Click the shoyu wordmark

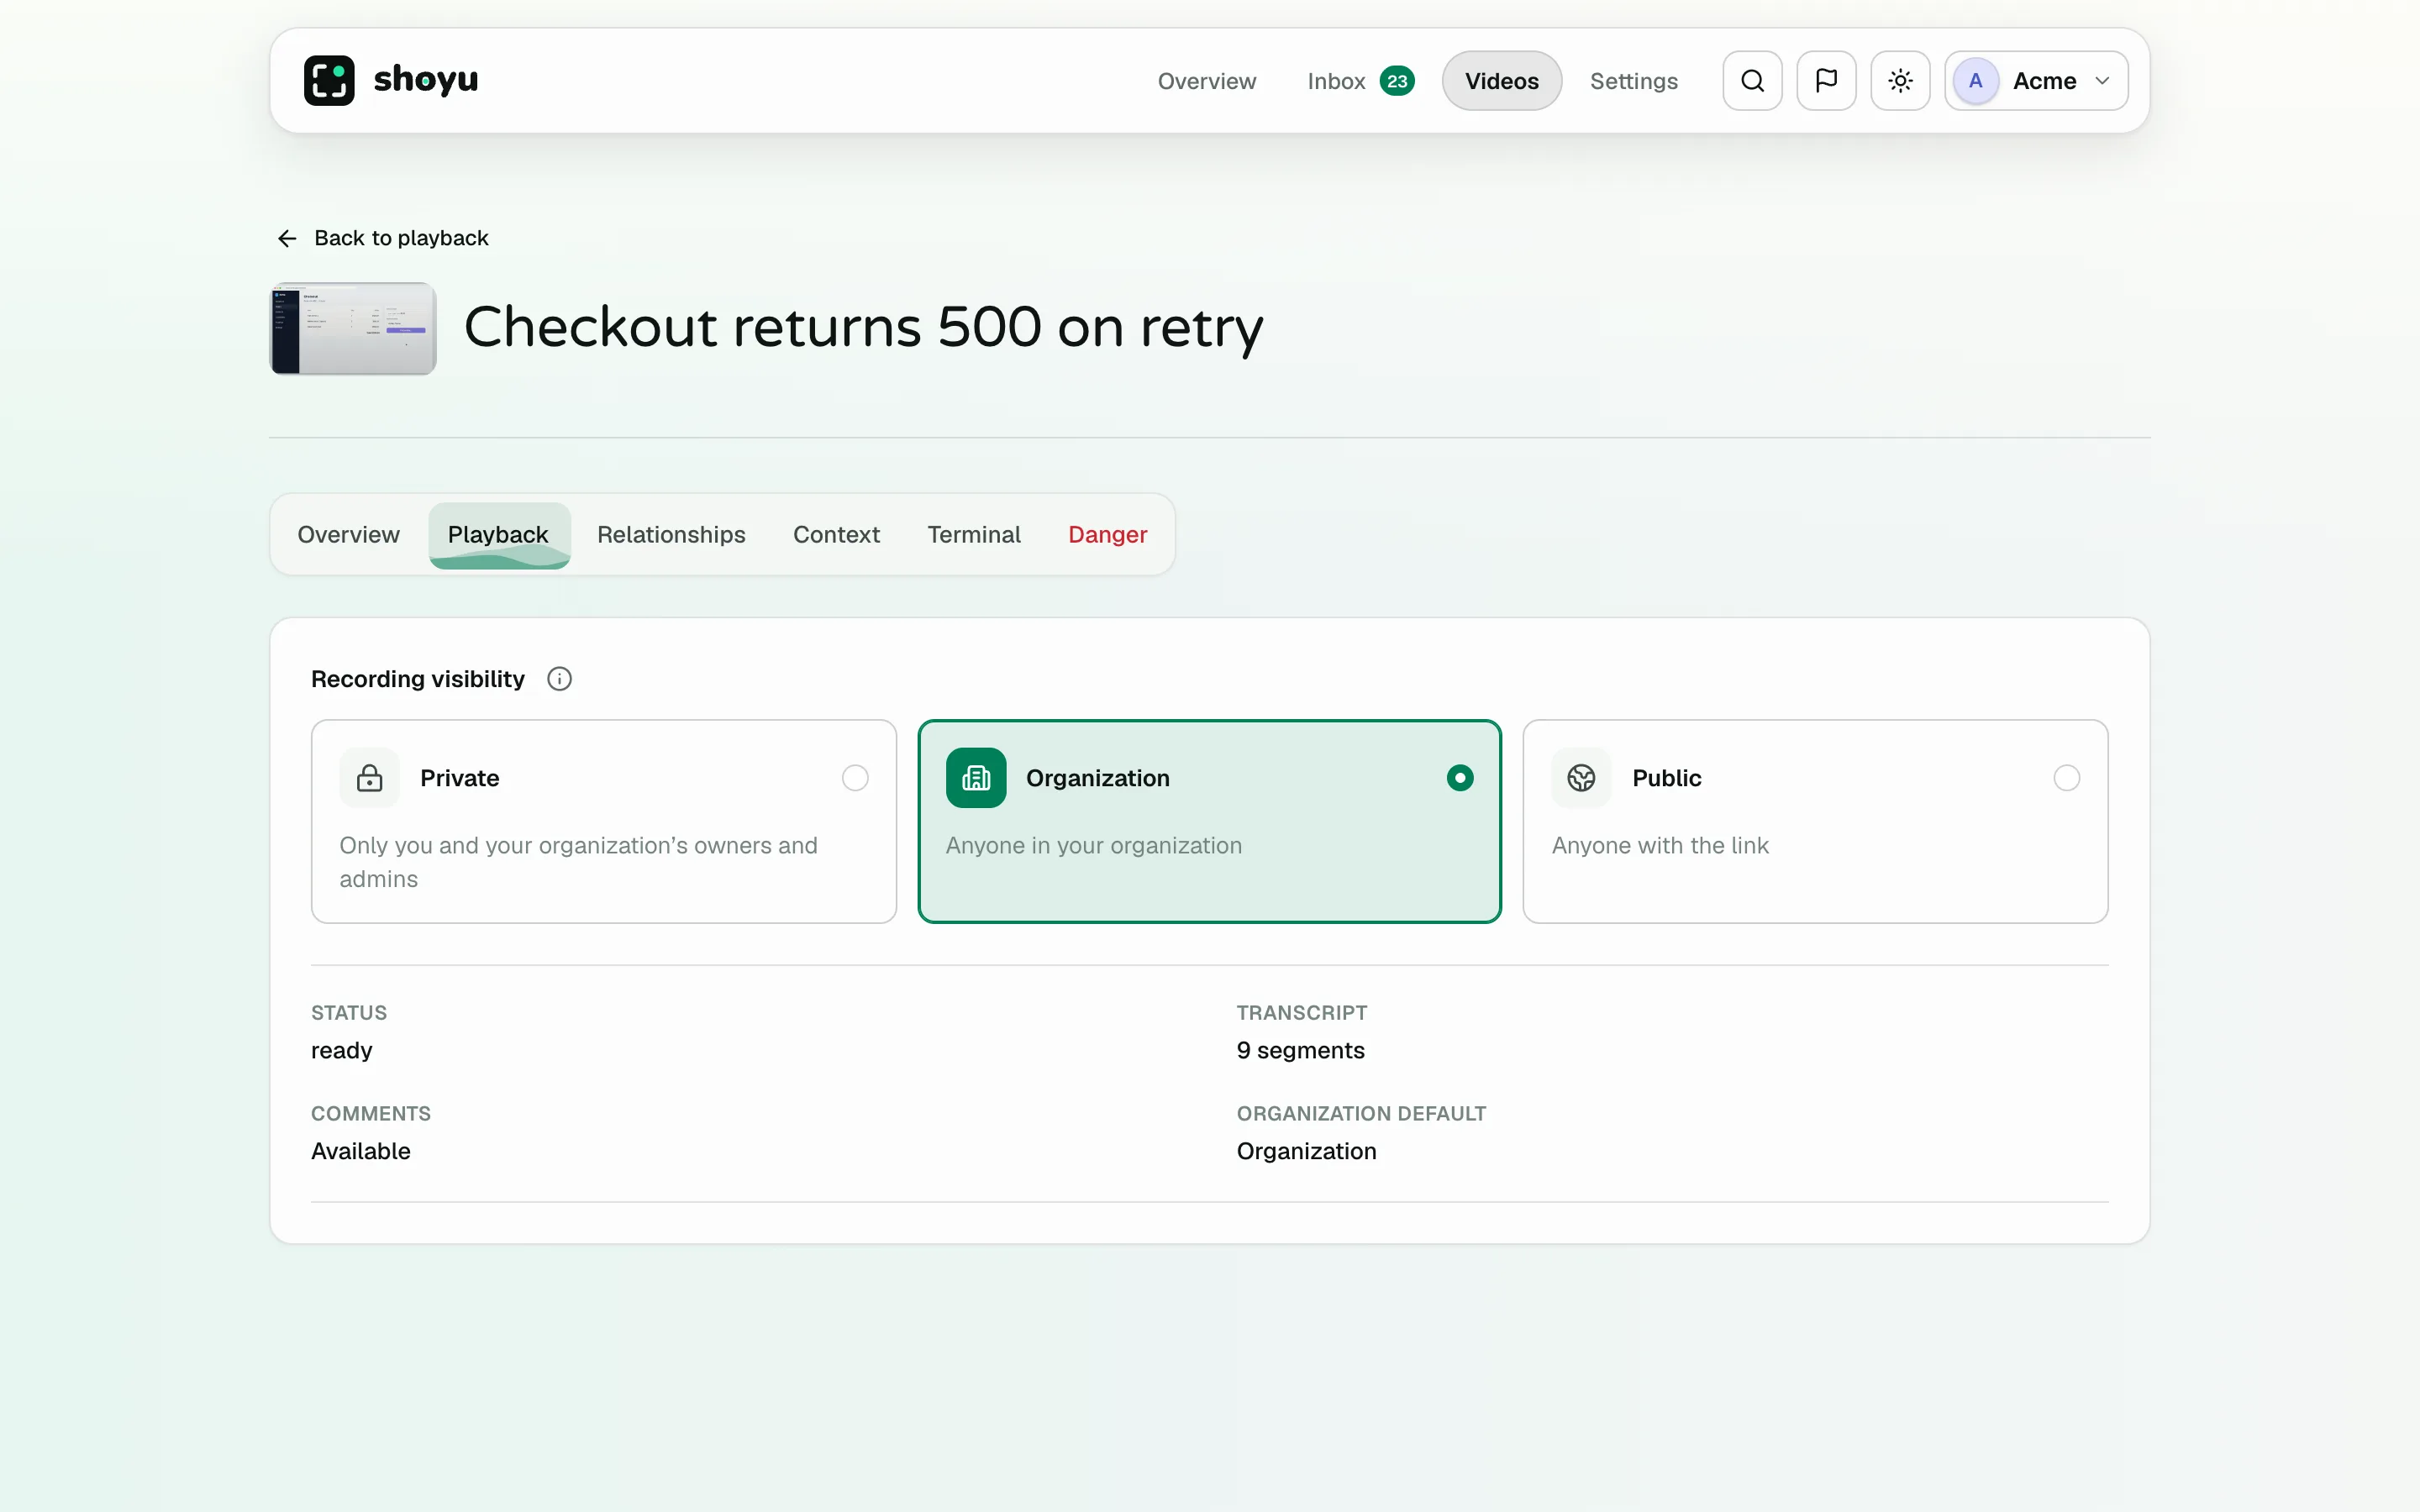click(x=425, y=80)
